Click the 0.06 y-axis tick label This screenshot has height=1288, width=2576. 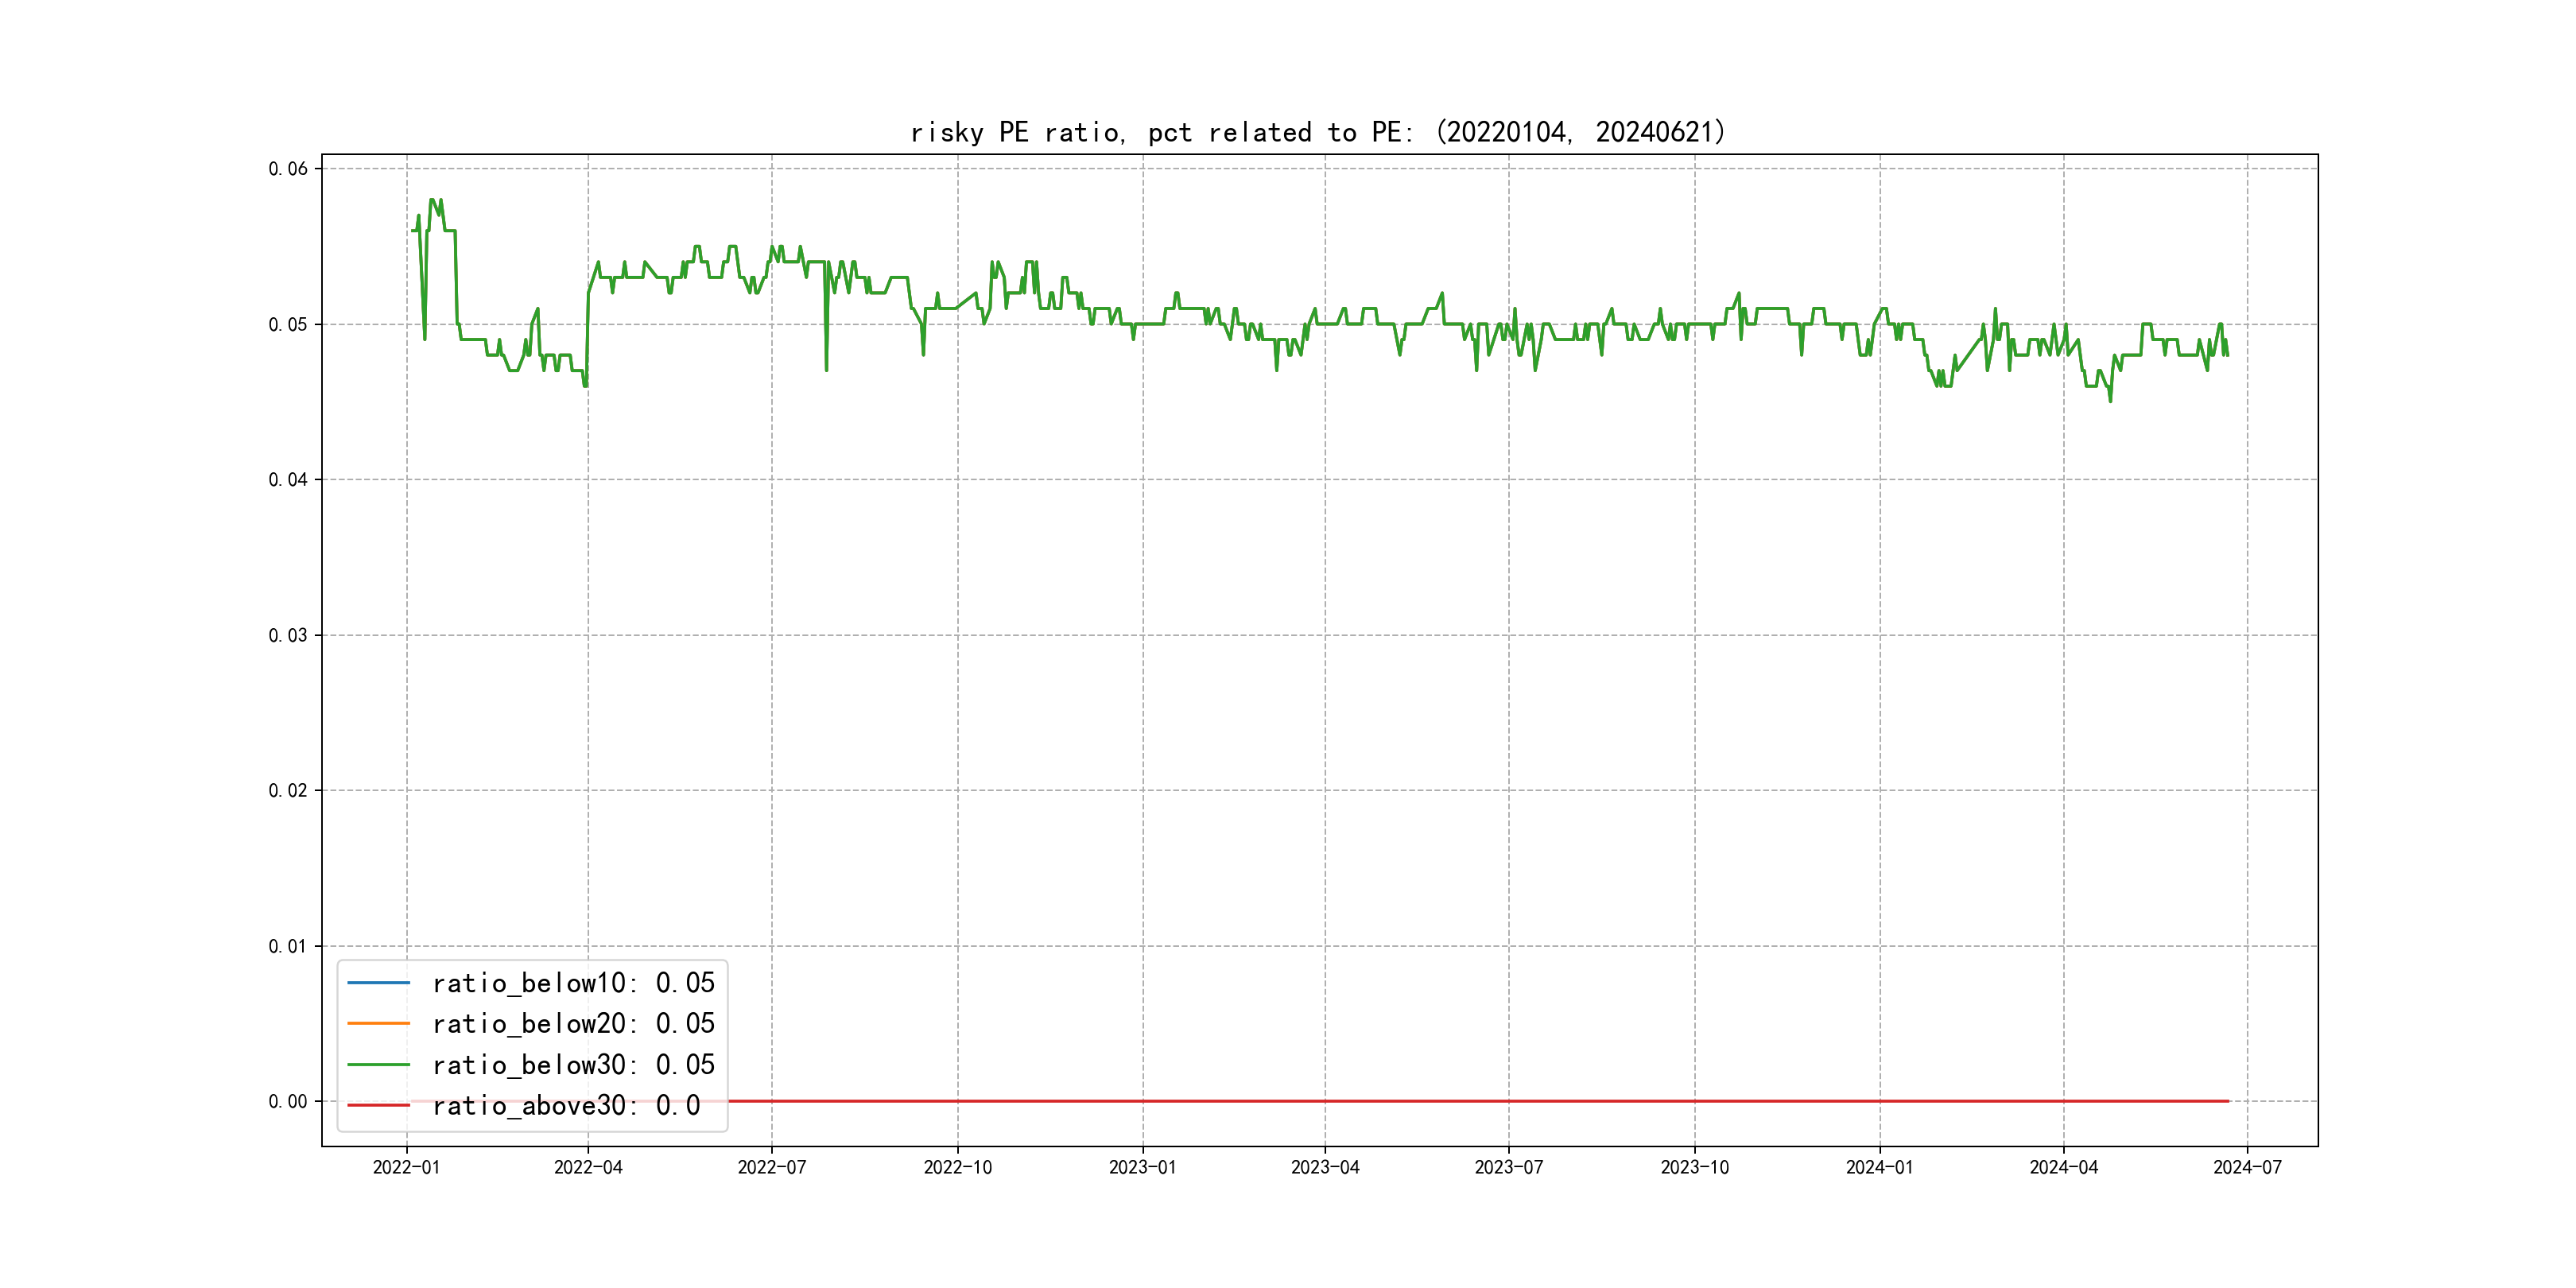click(x=288, y=169)
